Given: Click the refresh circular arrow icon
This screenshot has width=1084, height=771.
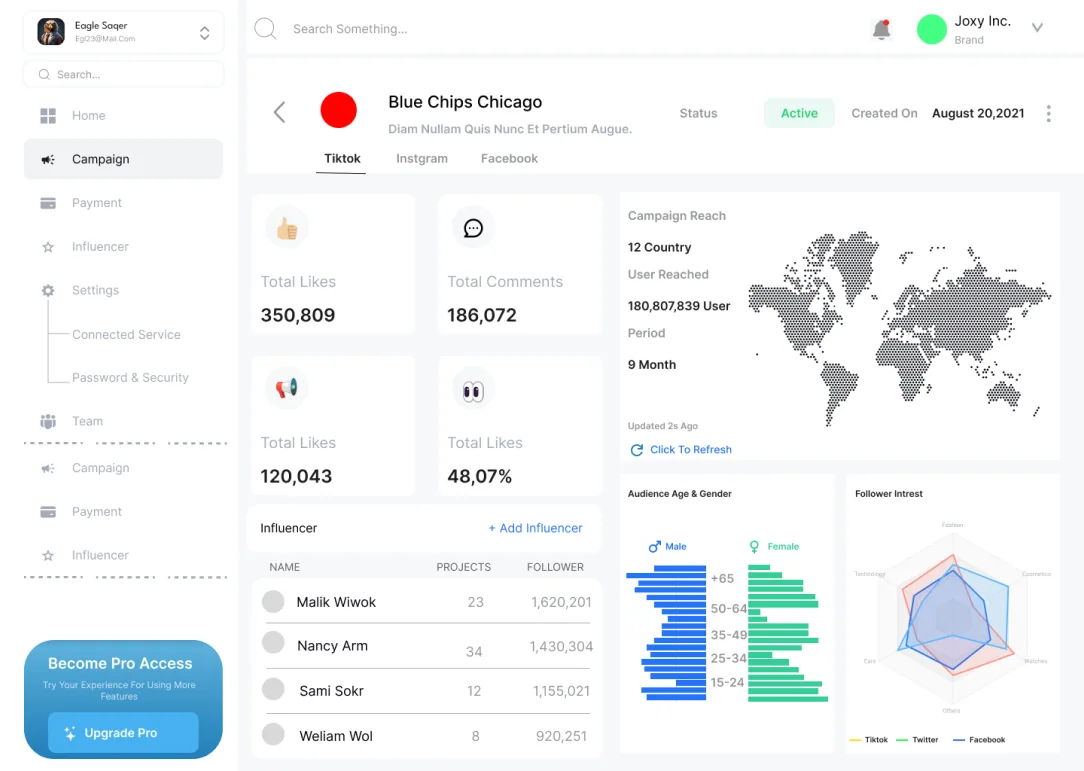Looking at the screenshot, I should pos(637,450).
